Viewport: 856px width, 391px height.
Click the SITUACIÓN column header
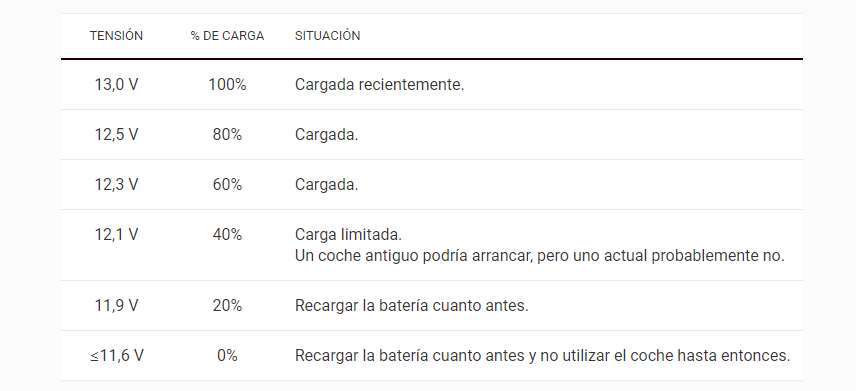(328, 36)
